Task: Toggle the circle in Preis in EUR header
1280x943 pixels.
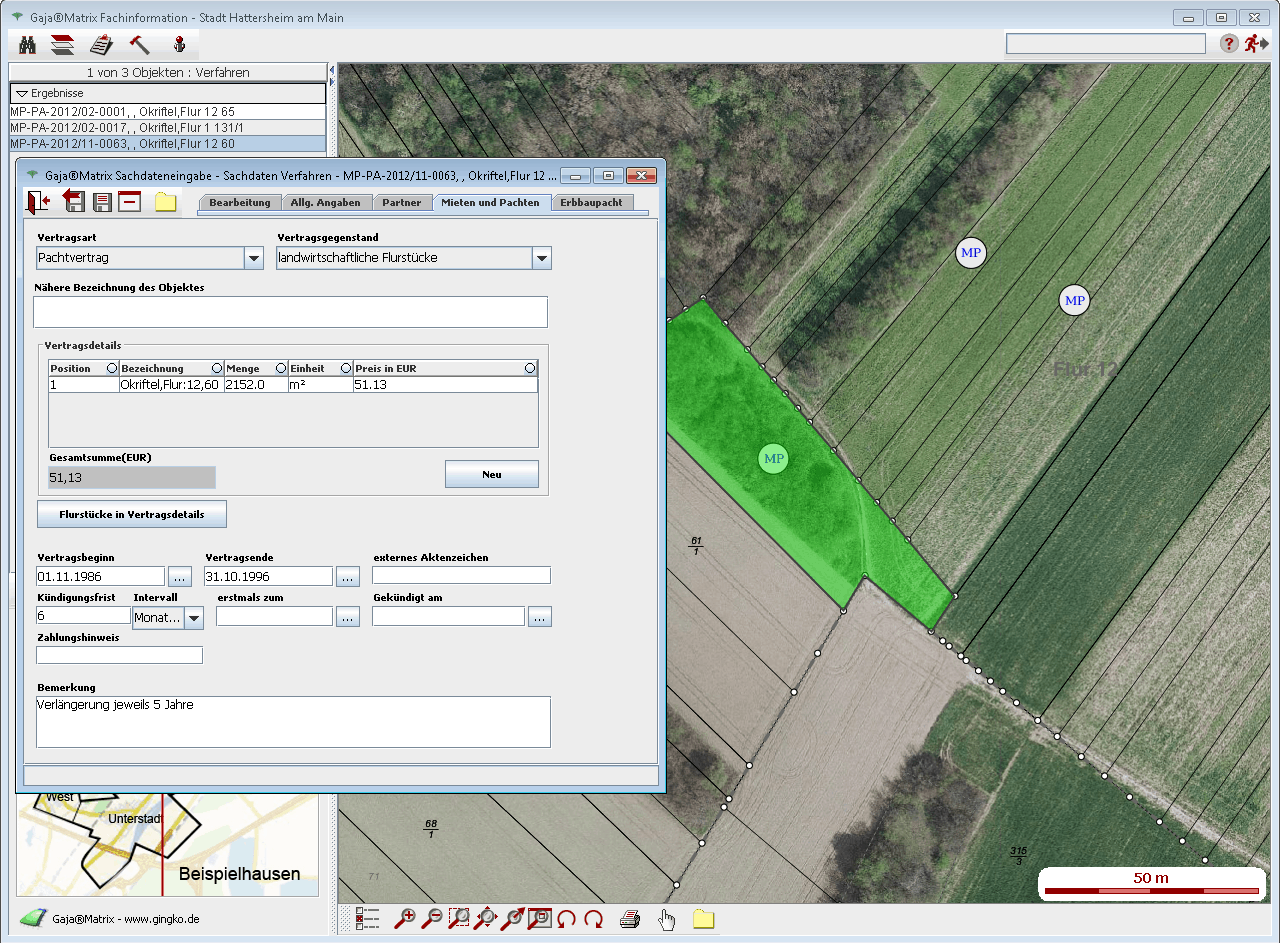Action: tap(530, 369)
